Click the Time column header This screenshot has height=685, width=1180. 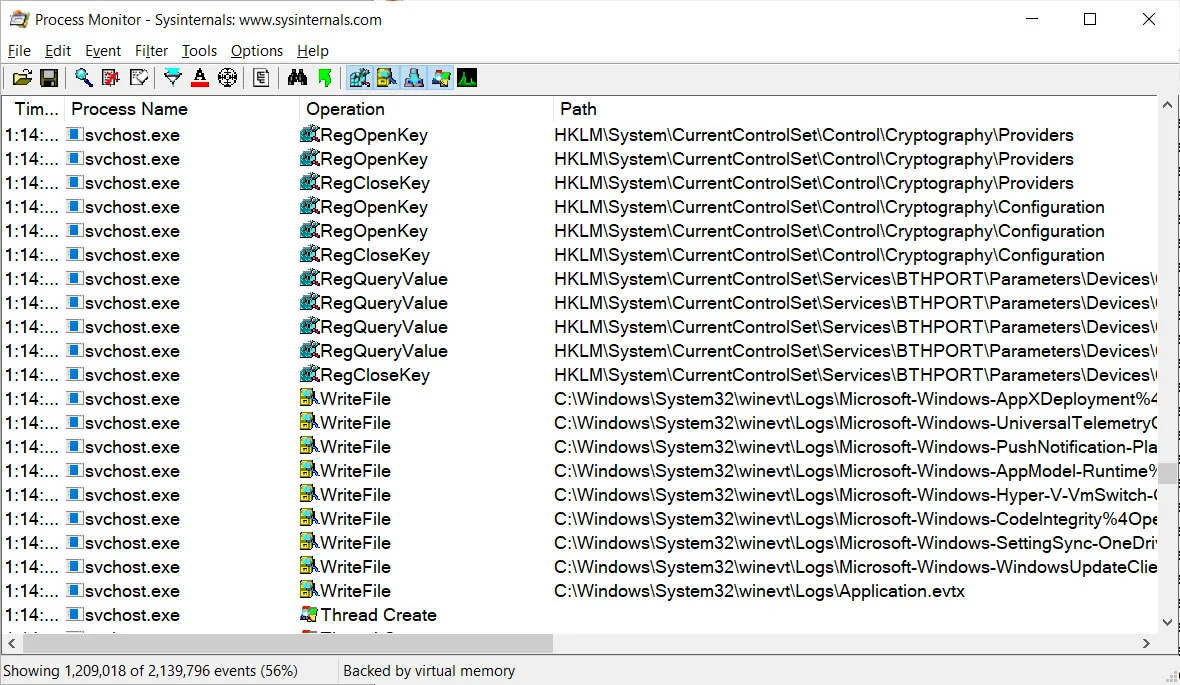(x=34, y=109)
